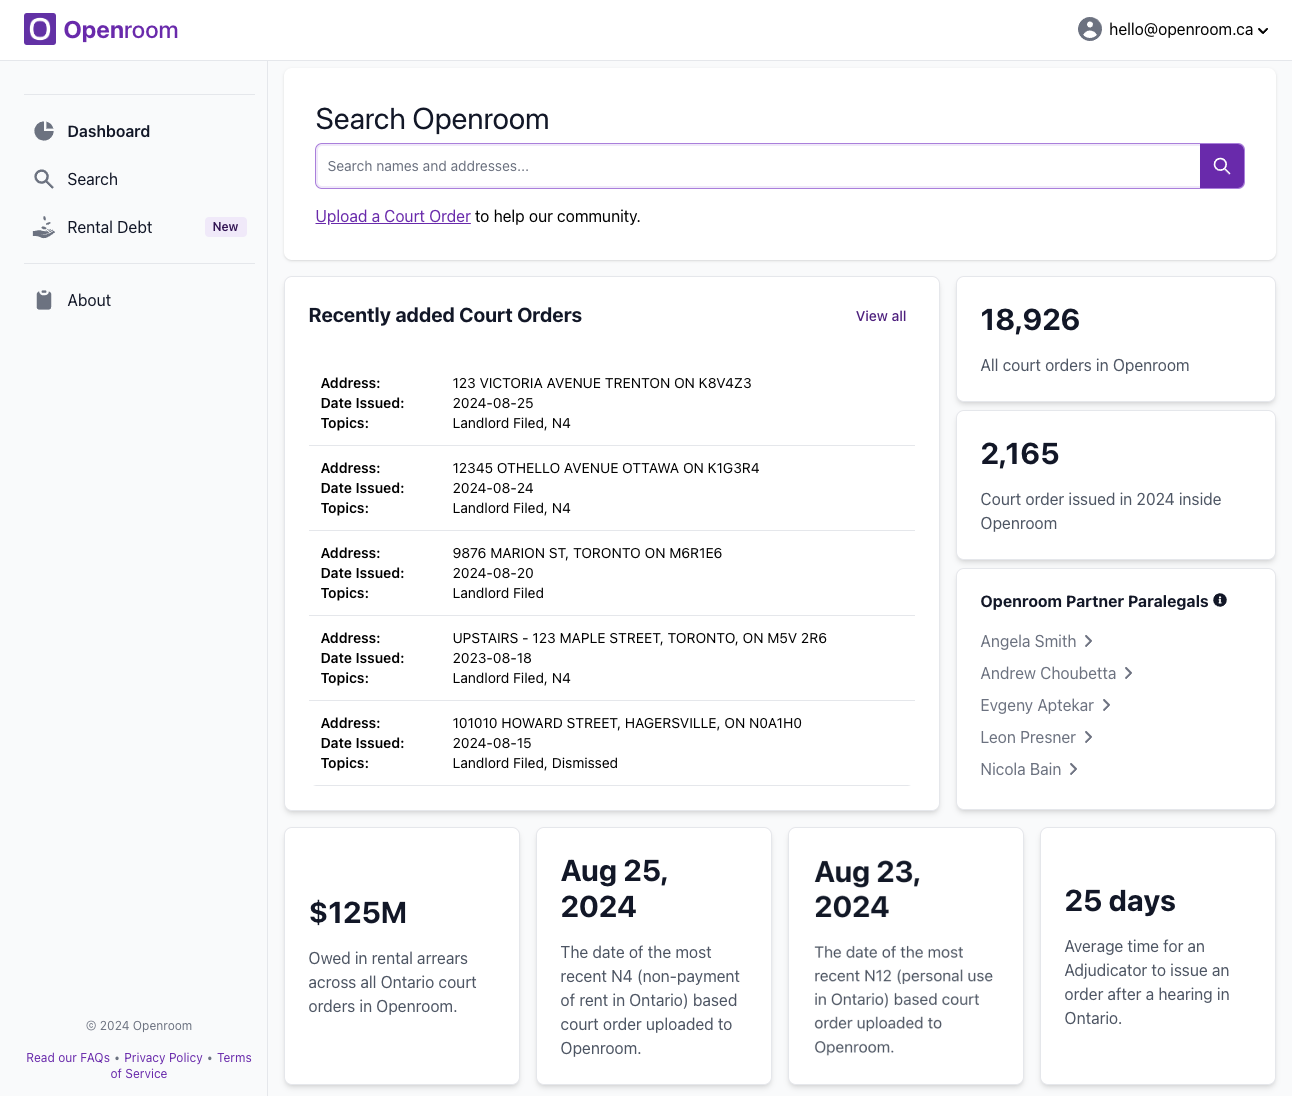Open Search in sidebar menu
1292x1096 pixels.
139,179
